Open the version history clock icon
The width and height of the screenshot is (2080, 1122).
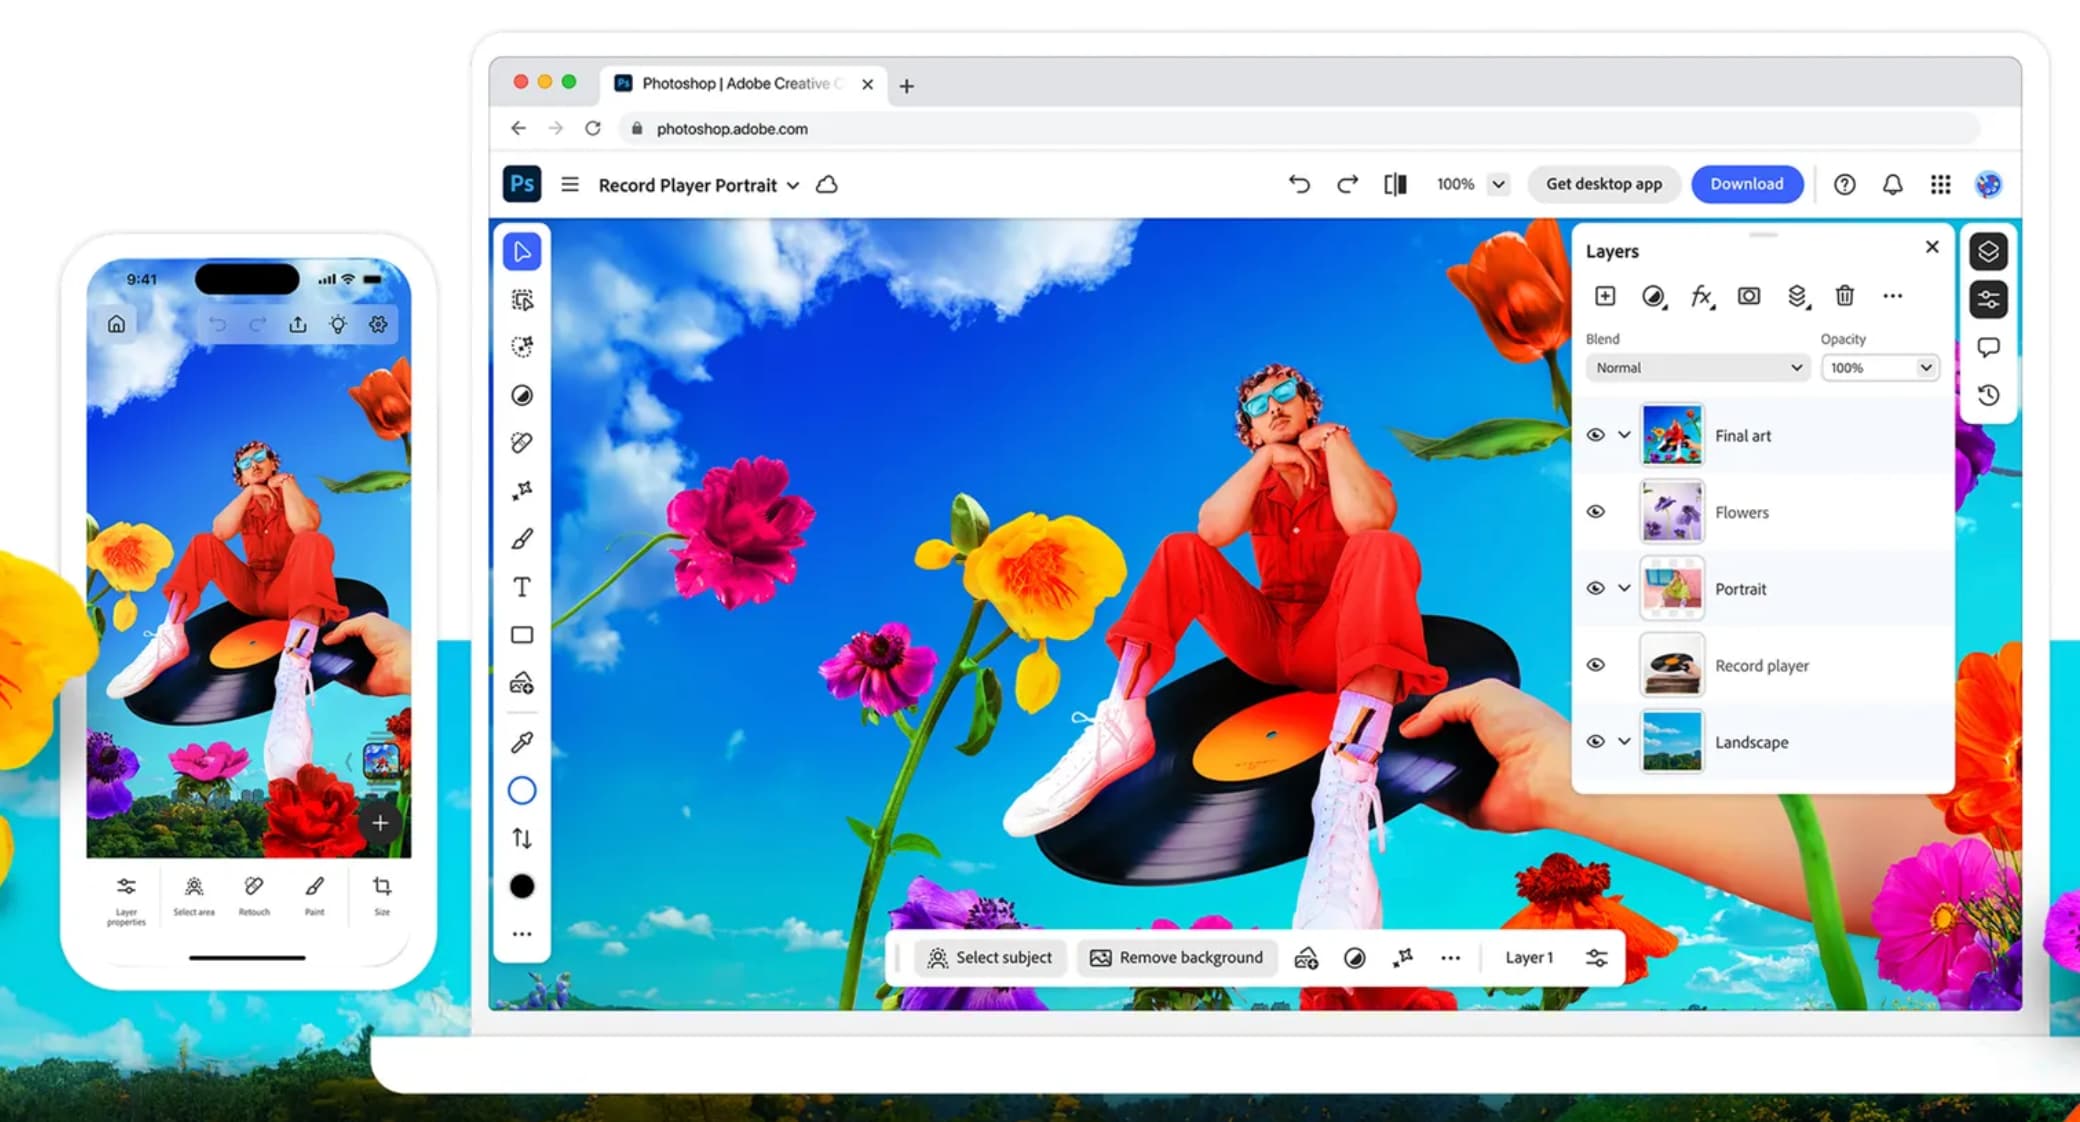1988,395
